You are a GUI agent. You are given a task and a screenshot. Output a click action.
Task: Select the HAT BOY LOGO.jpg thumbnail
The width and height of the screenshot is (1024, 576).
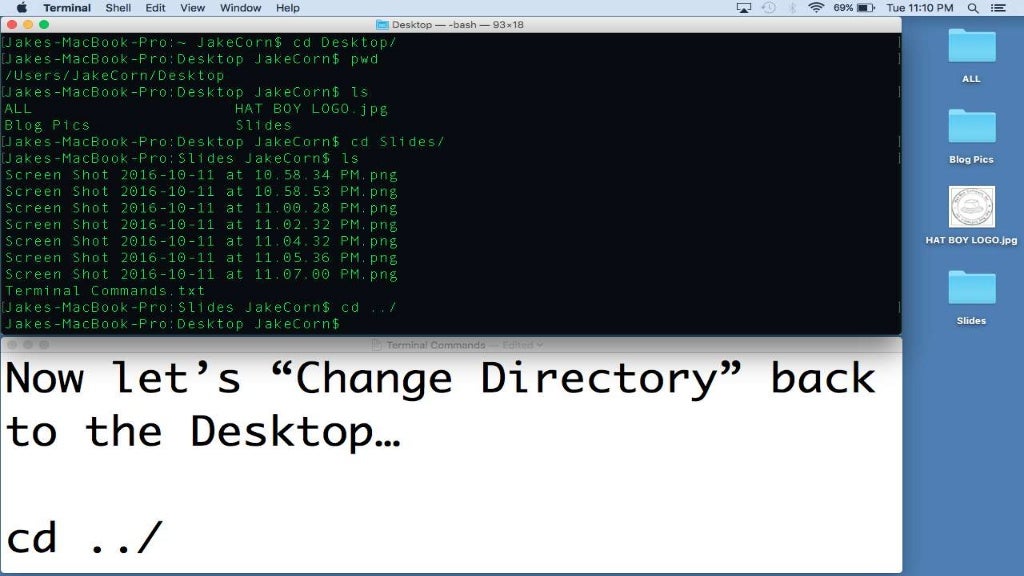pyautogui.click(x=971, y=206)
